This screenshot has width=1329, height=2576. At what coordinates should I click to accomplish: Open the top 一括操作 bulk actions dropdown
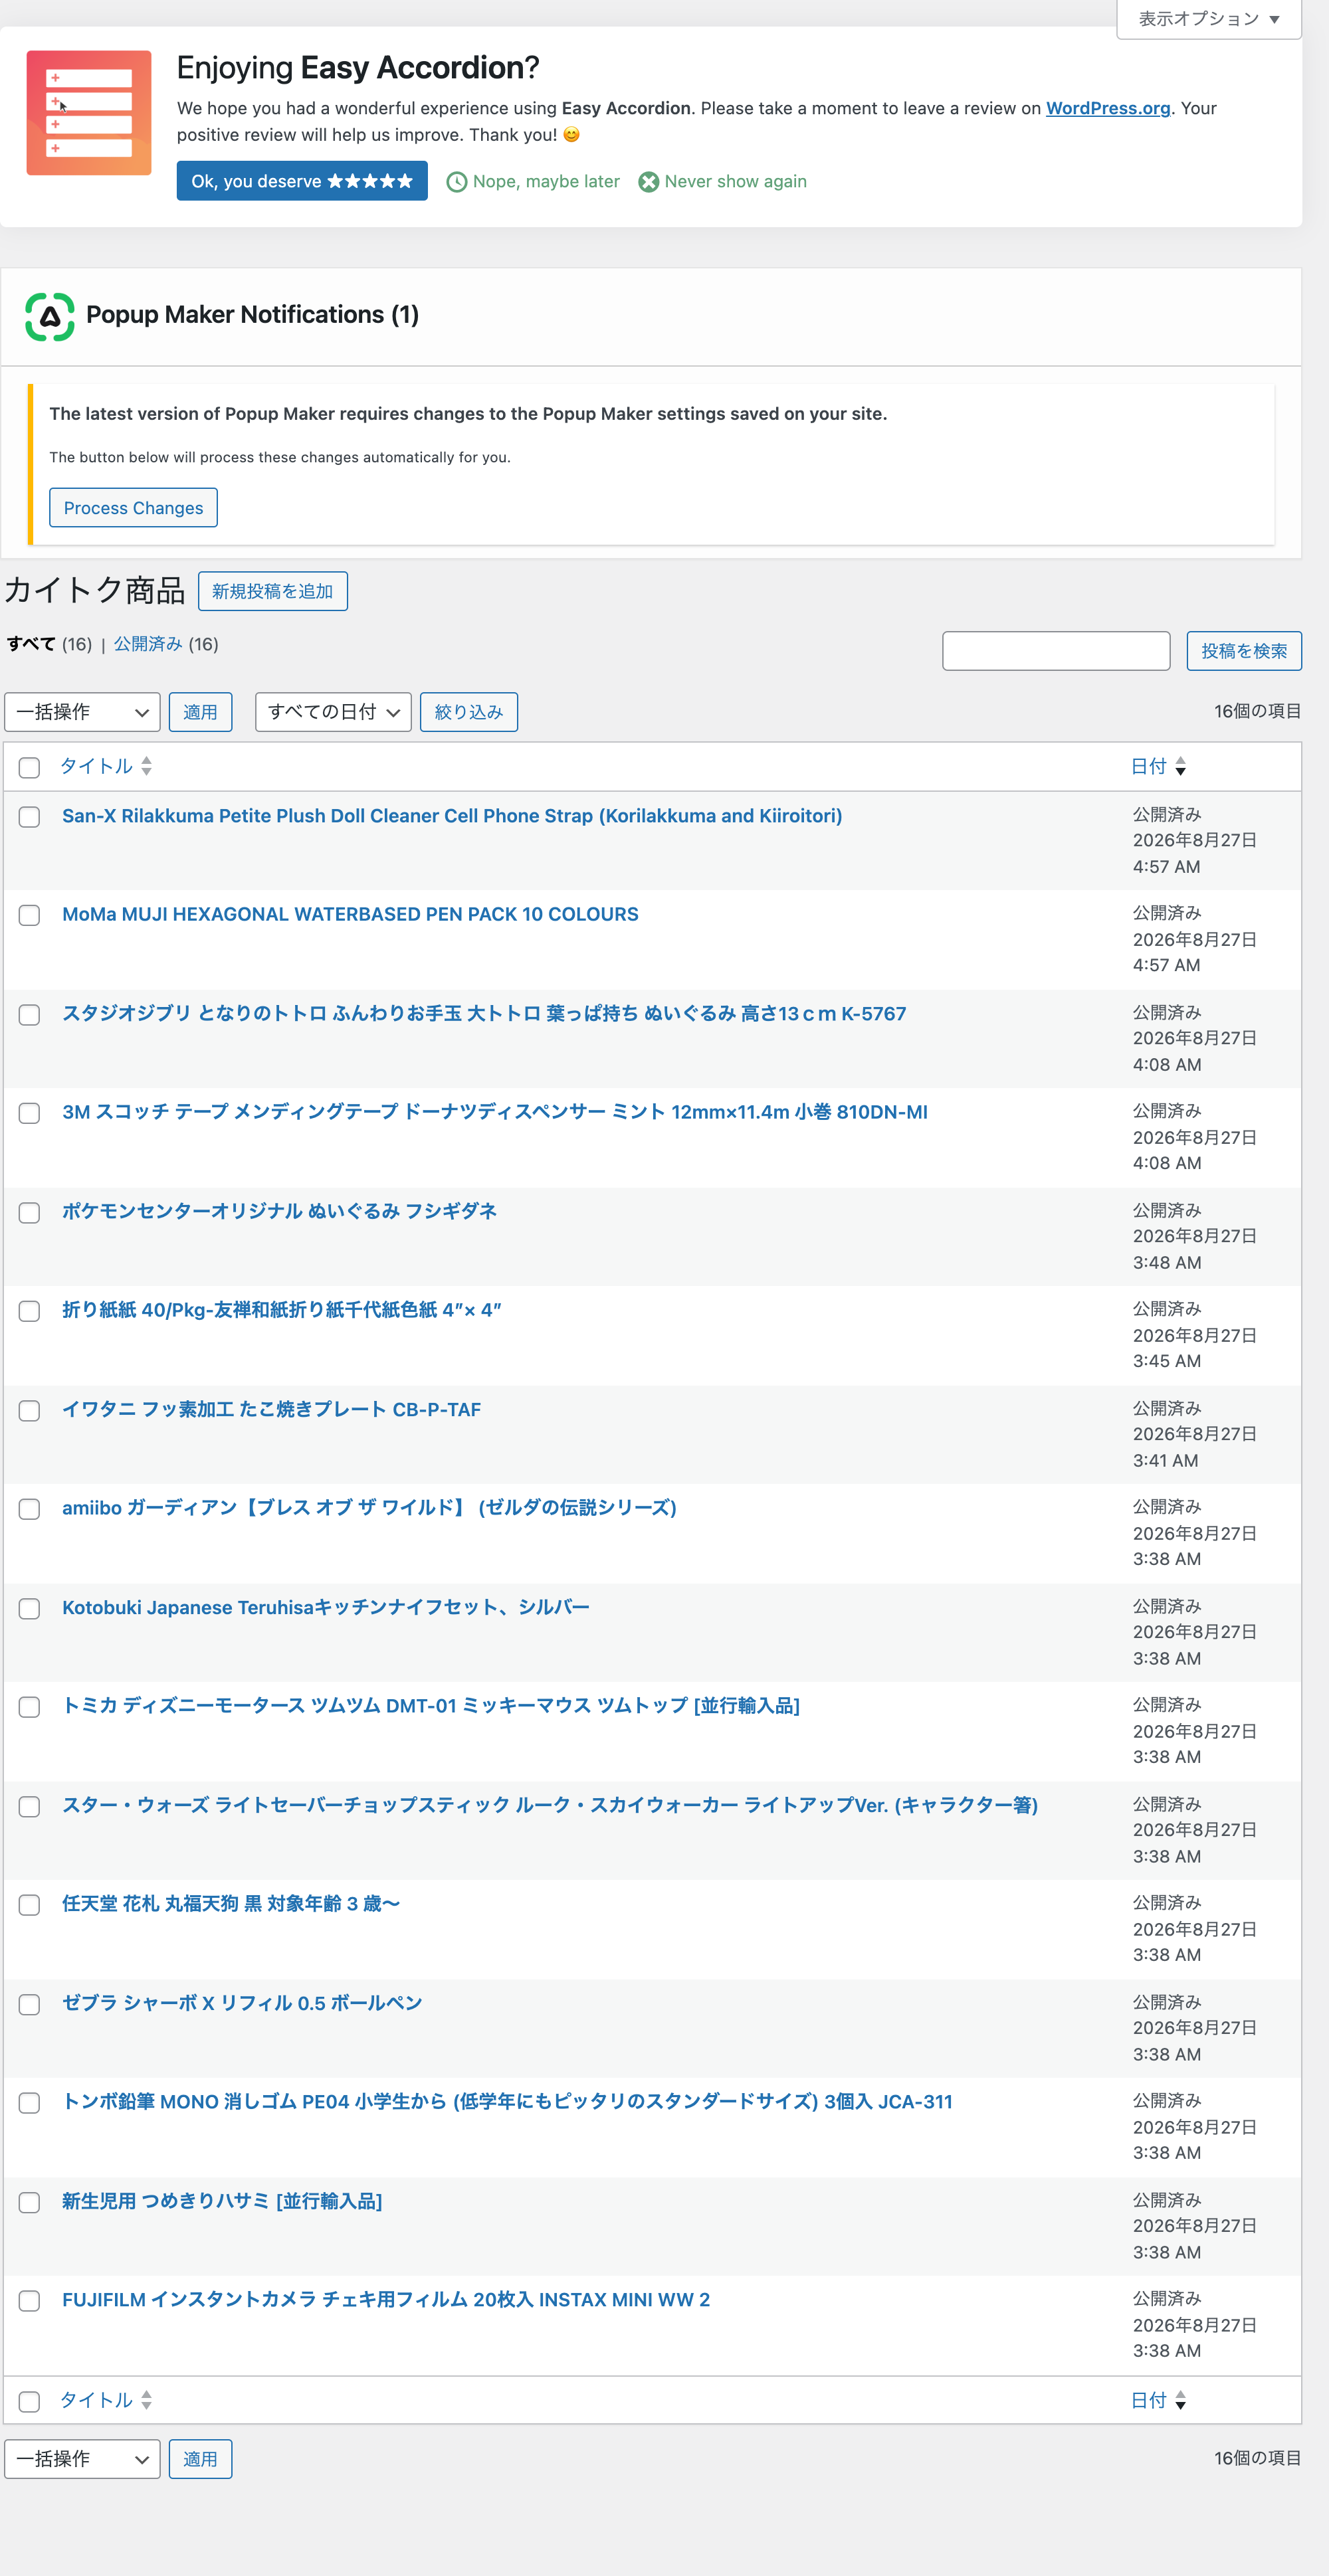(82, 712)
